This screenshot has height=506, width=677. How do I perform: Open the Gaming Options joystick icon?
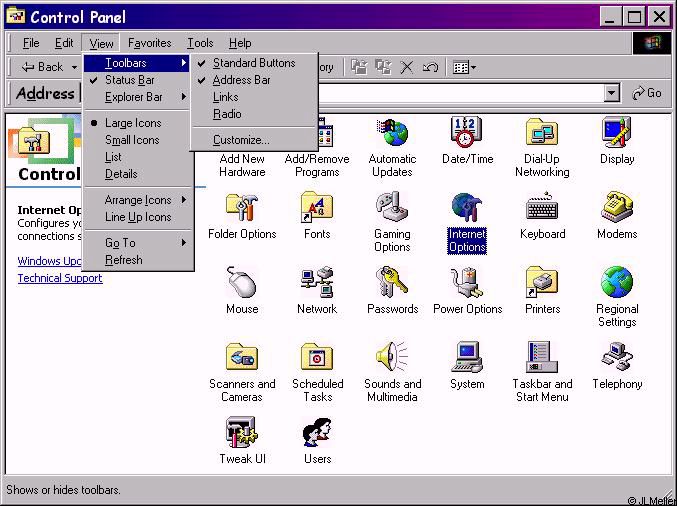(x=392, y=222)
